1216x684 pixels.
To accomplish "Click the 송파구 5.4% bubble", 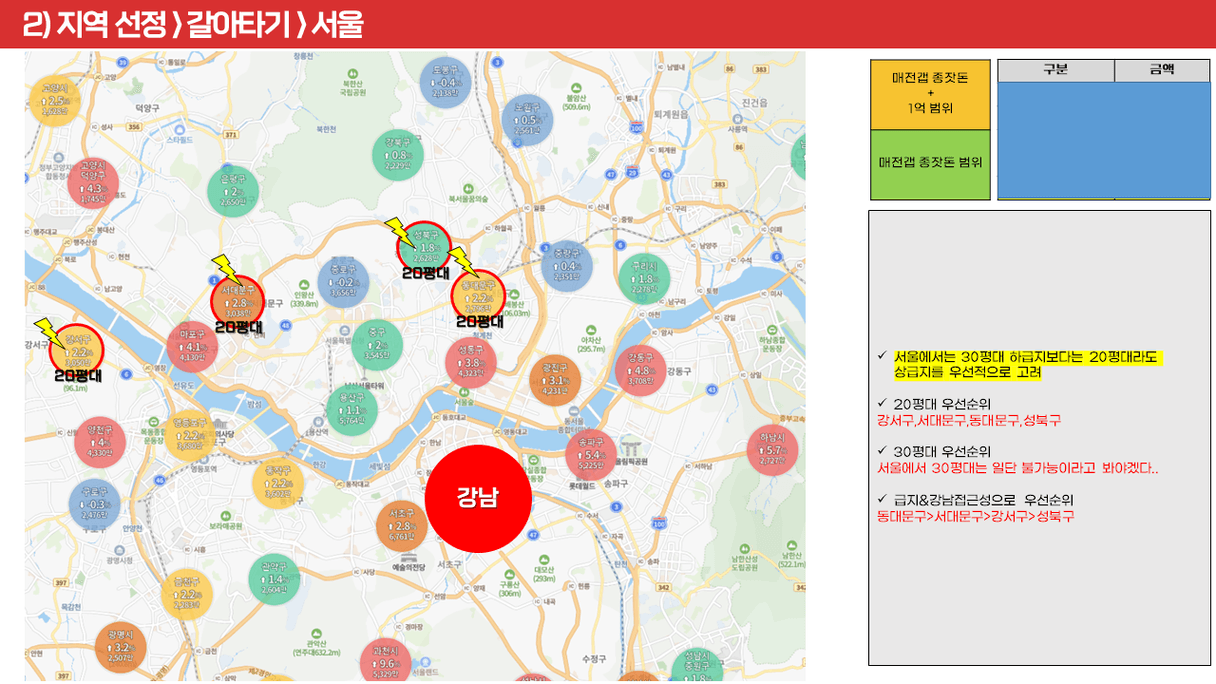I will point(591,453).
